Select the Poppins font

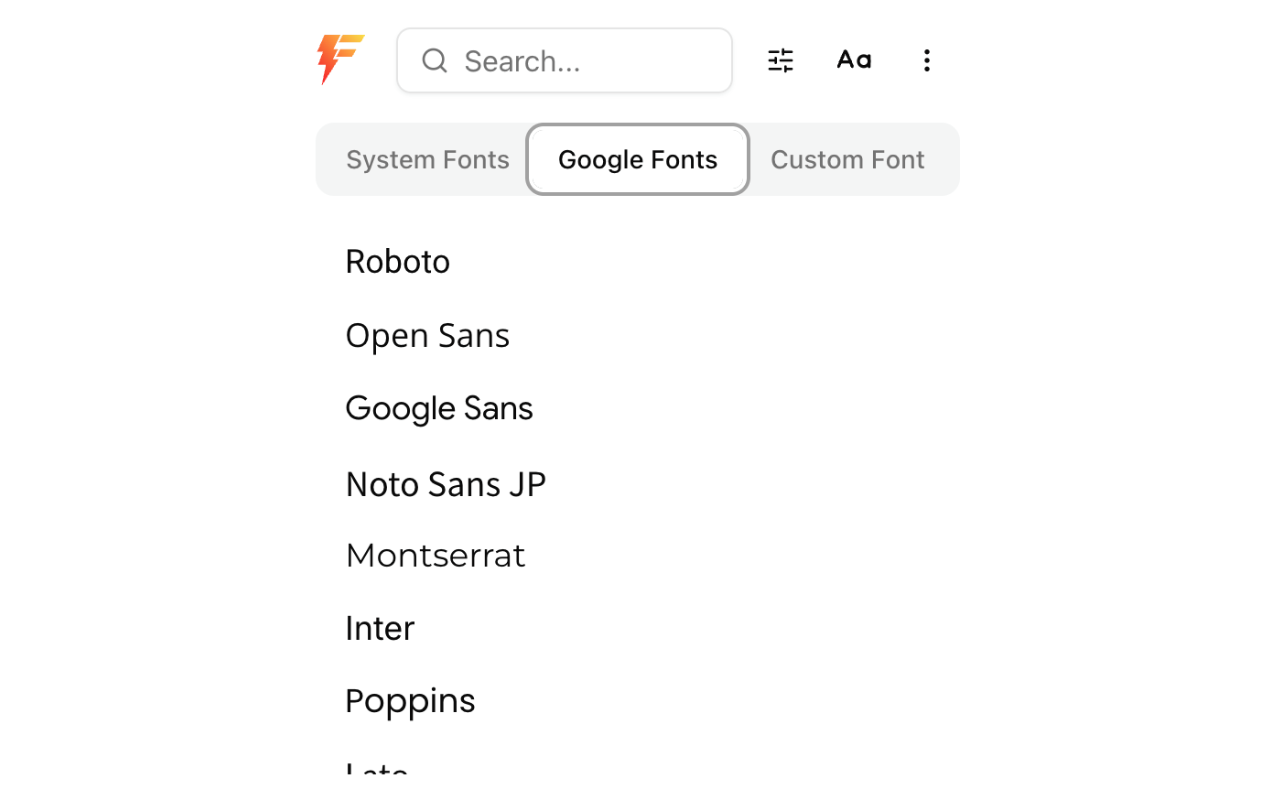point(410,702)
